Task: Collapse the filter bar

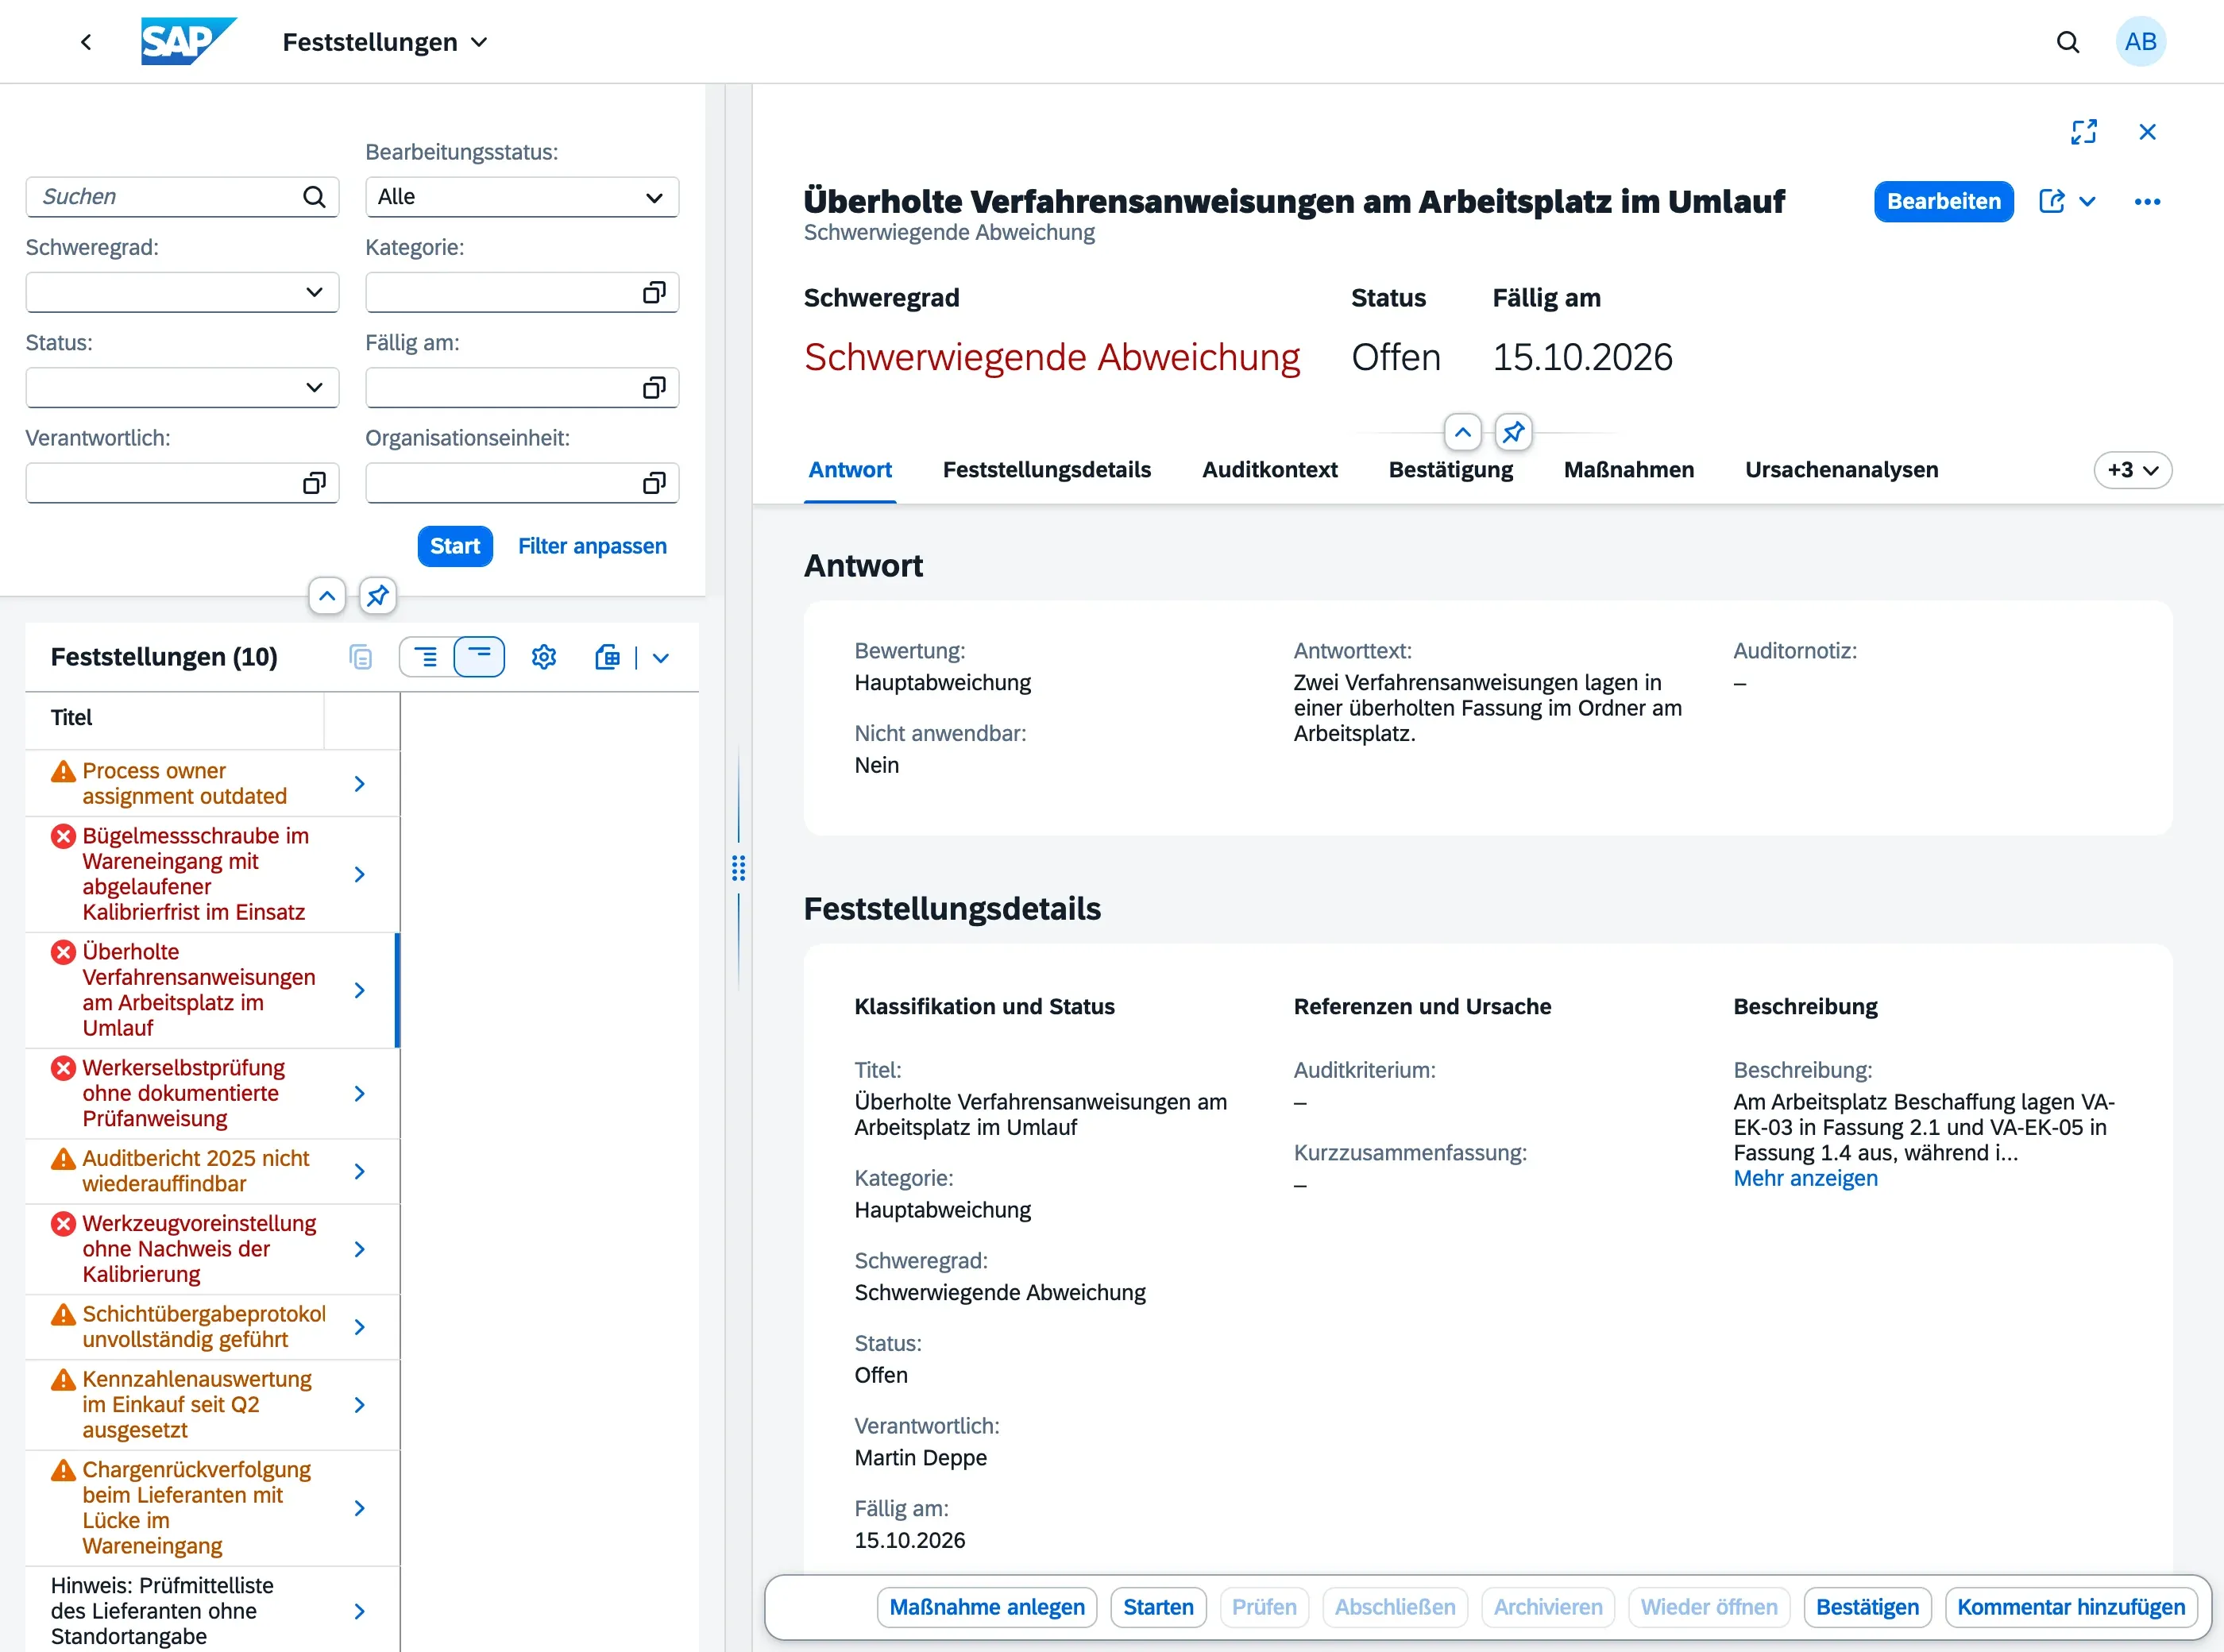Action: point(327,596)
